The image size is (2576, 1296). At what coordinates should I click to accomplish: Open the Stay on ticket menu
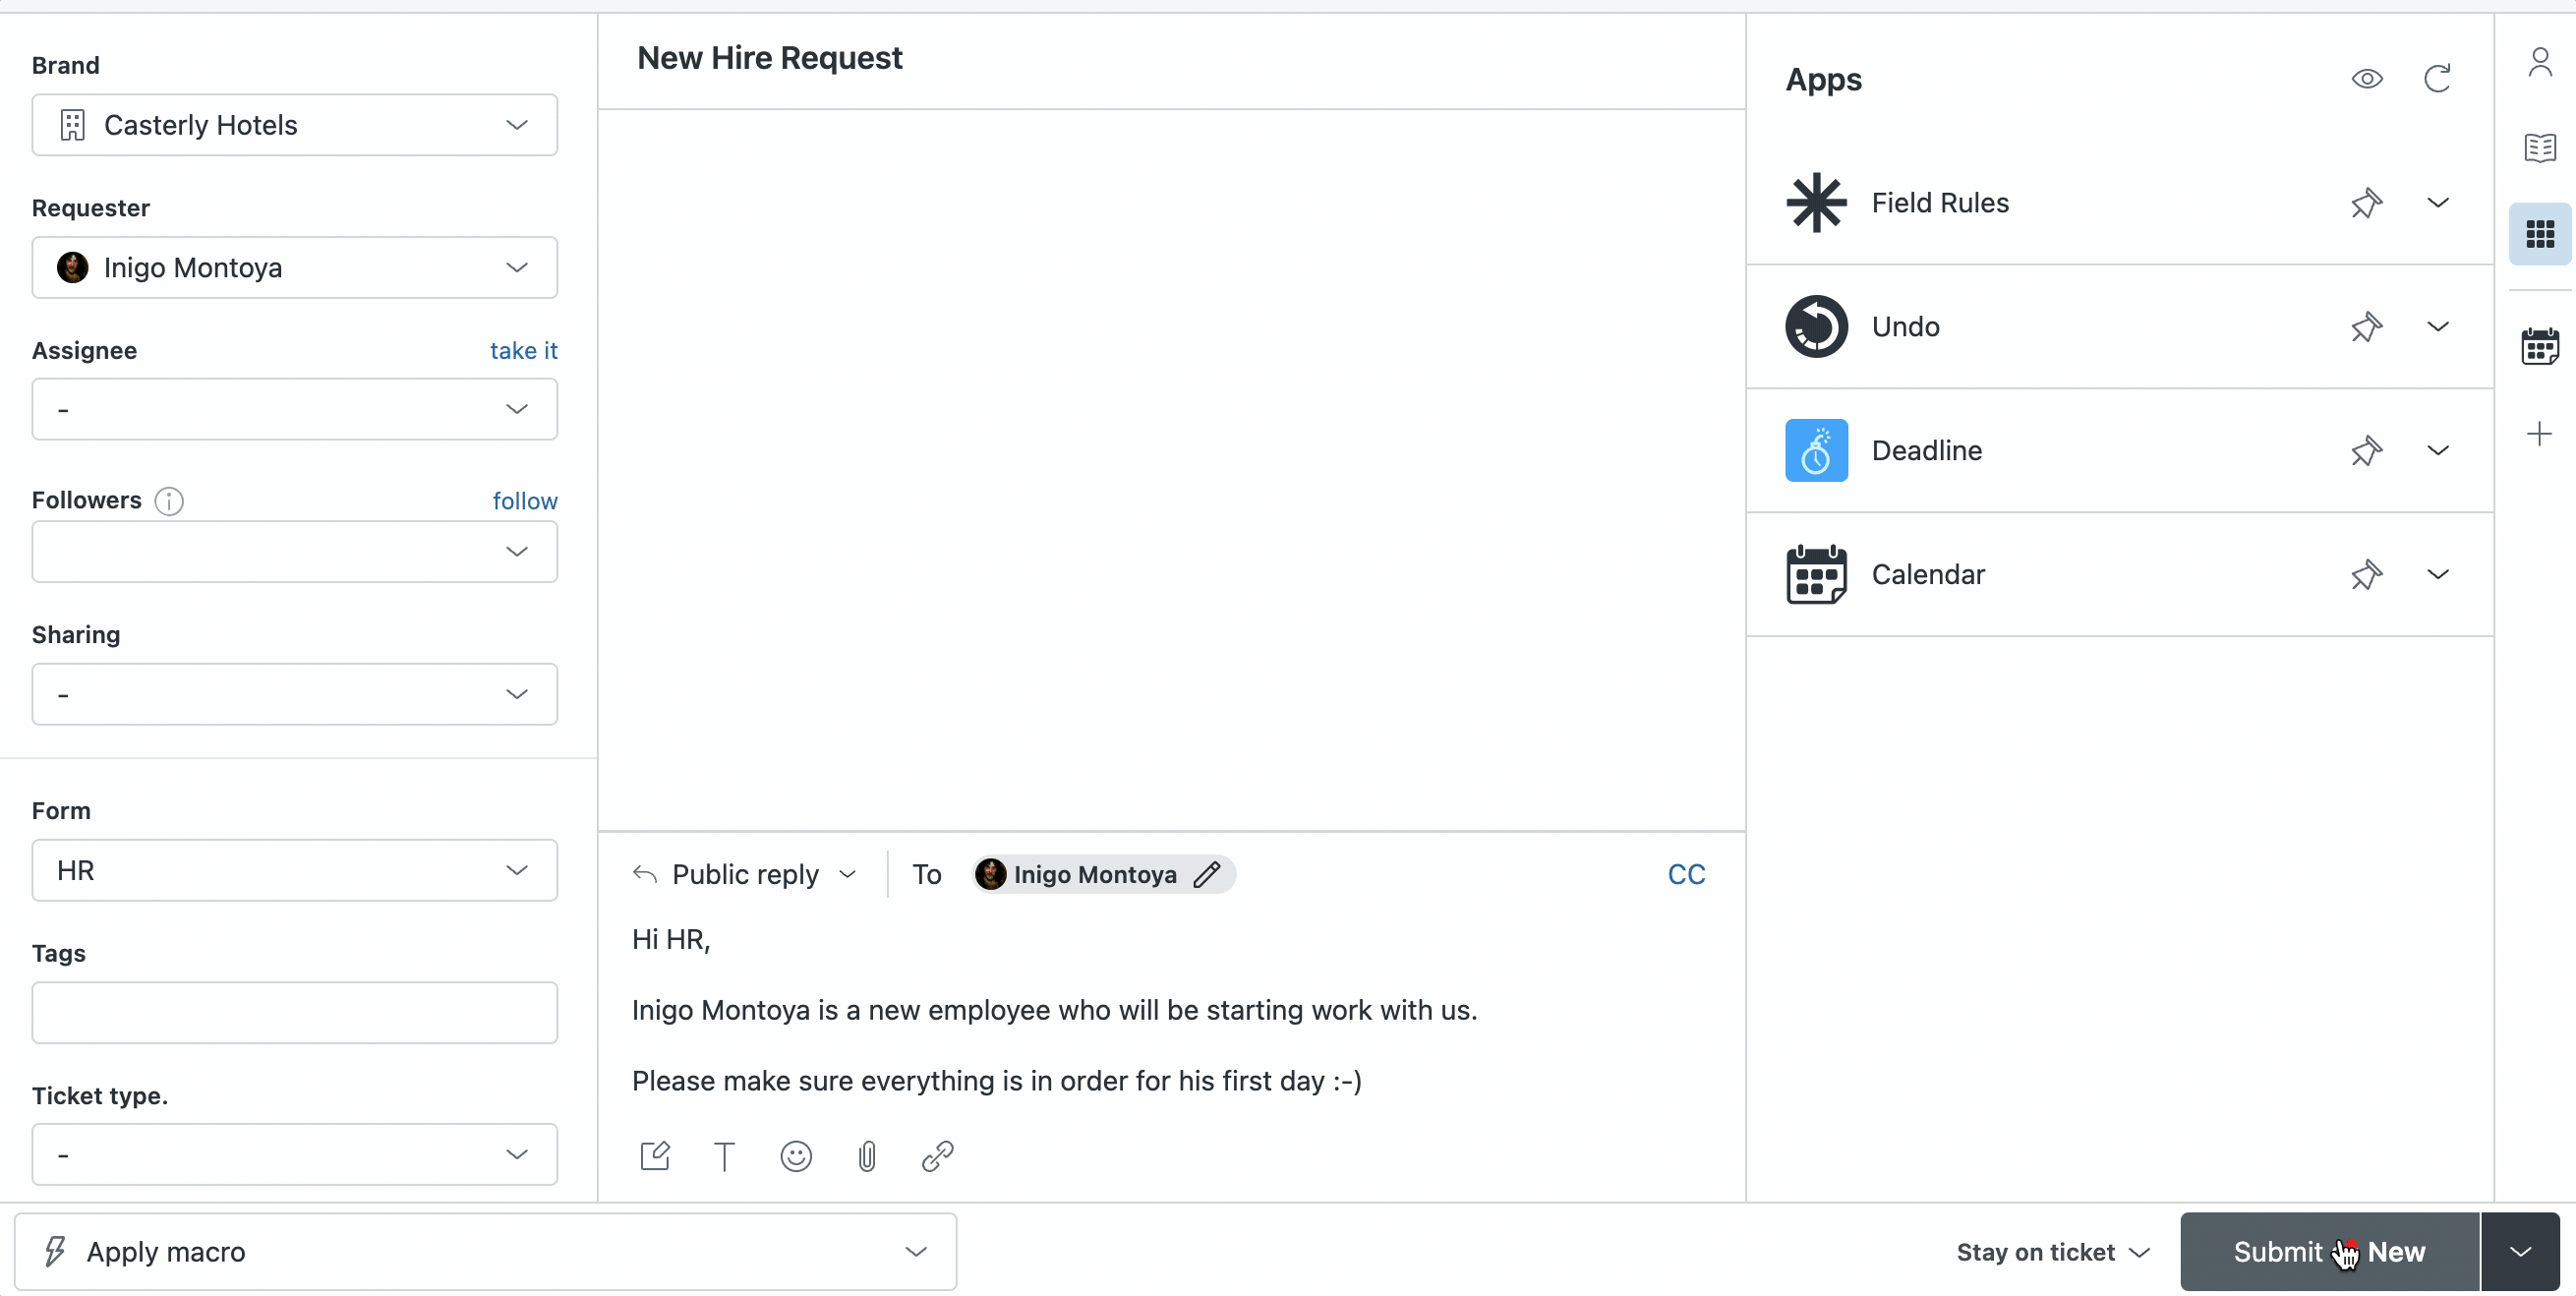pyautogui.click(x=2053, y=1253)
